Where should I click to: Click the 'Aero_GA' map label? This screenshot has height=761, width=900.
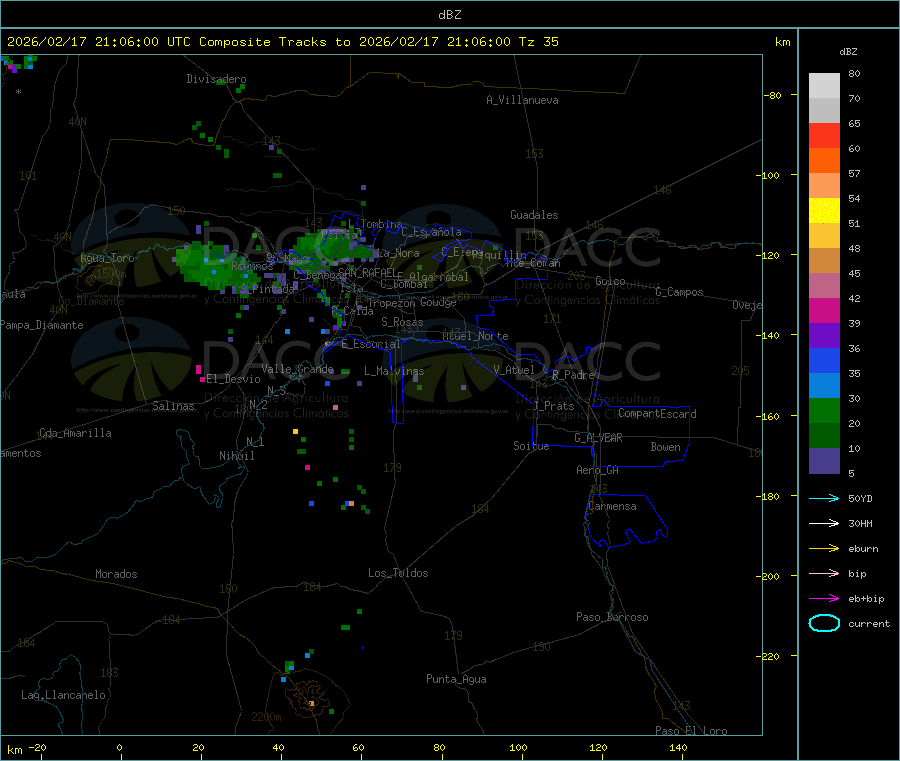598,470
